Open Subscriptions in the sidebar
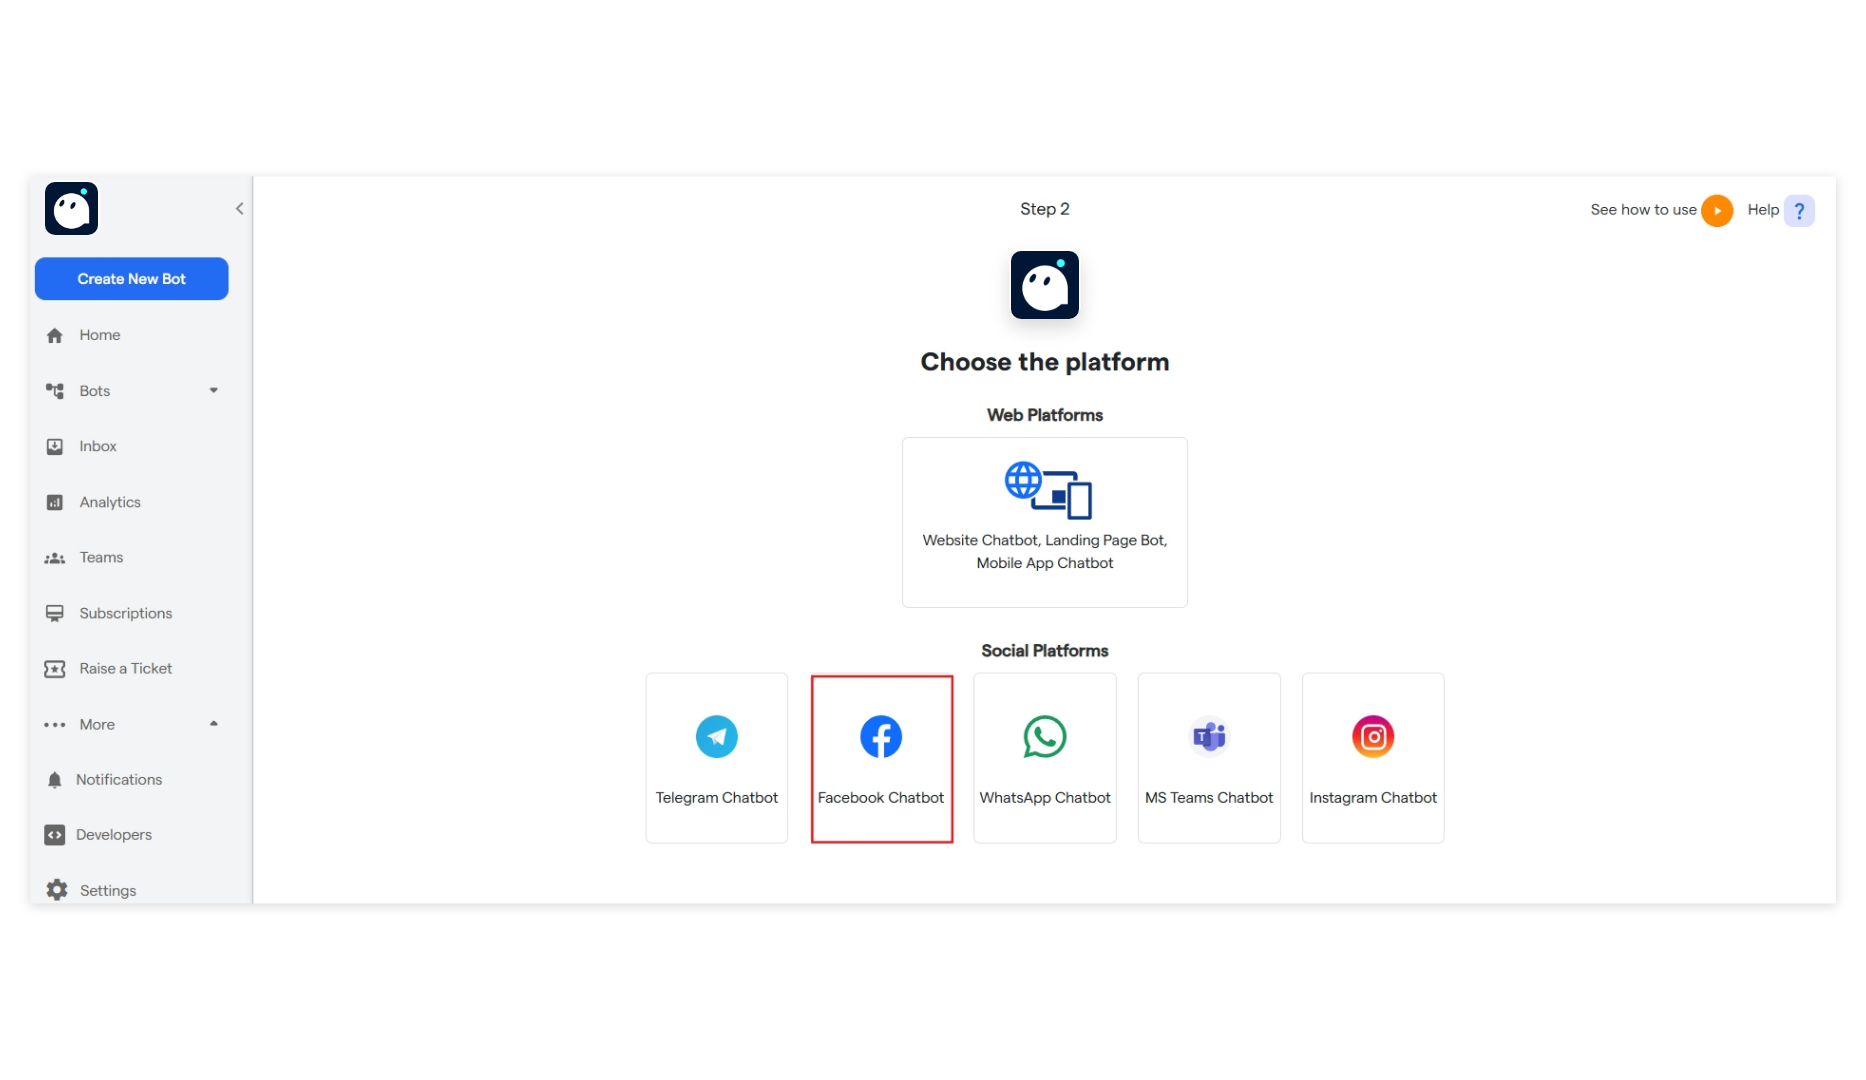1866x1080 pixels. click(x=124, y=613)
